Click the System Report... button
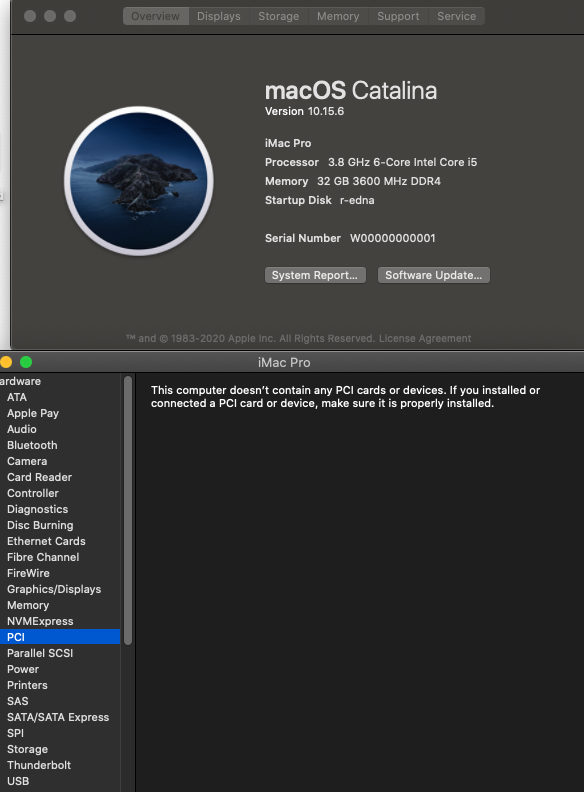 (315, 275)
